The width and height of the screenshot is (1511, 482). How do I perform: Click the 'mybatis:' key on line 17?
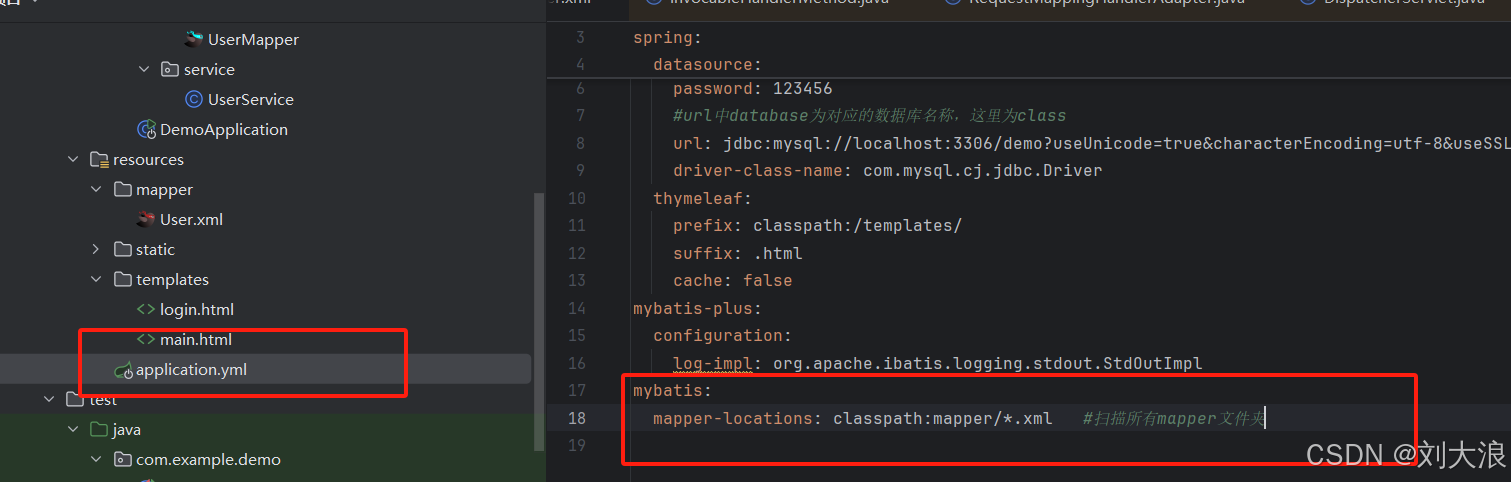tap(672, 390)
